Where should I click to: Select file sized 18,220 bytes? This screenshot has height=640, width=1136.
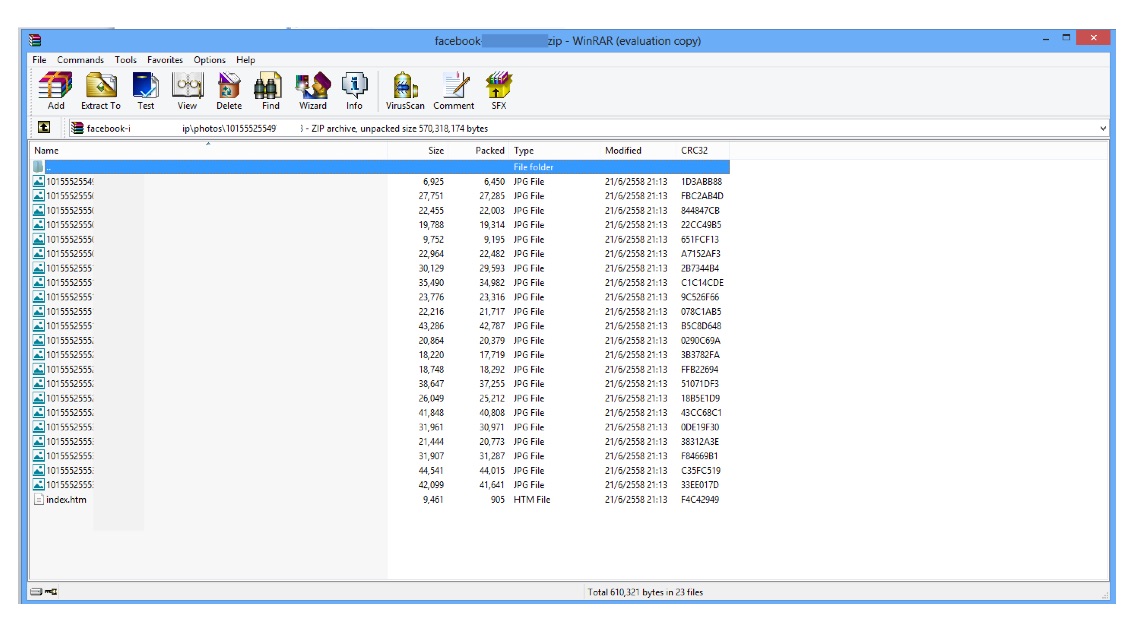[380, 354]
